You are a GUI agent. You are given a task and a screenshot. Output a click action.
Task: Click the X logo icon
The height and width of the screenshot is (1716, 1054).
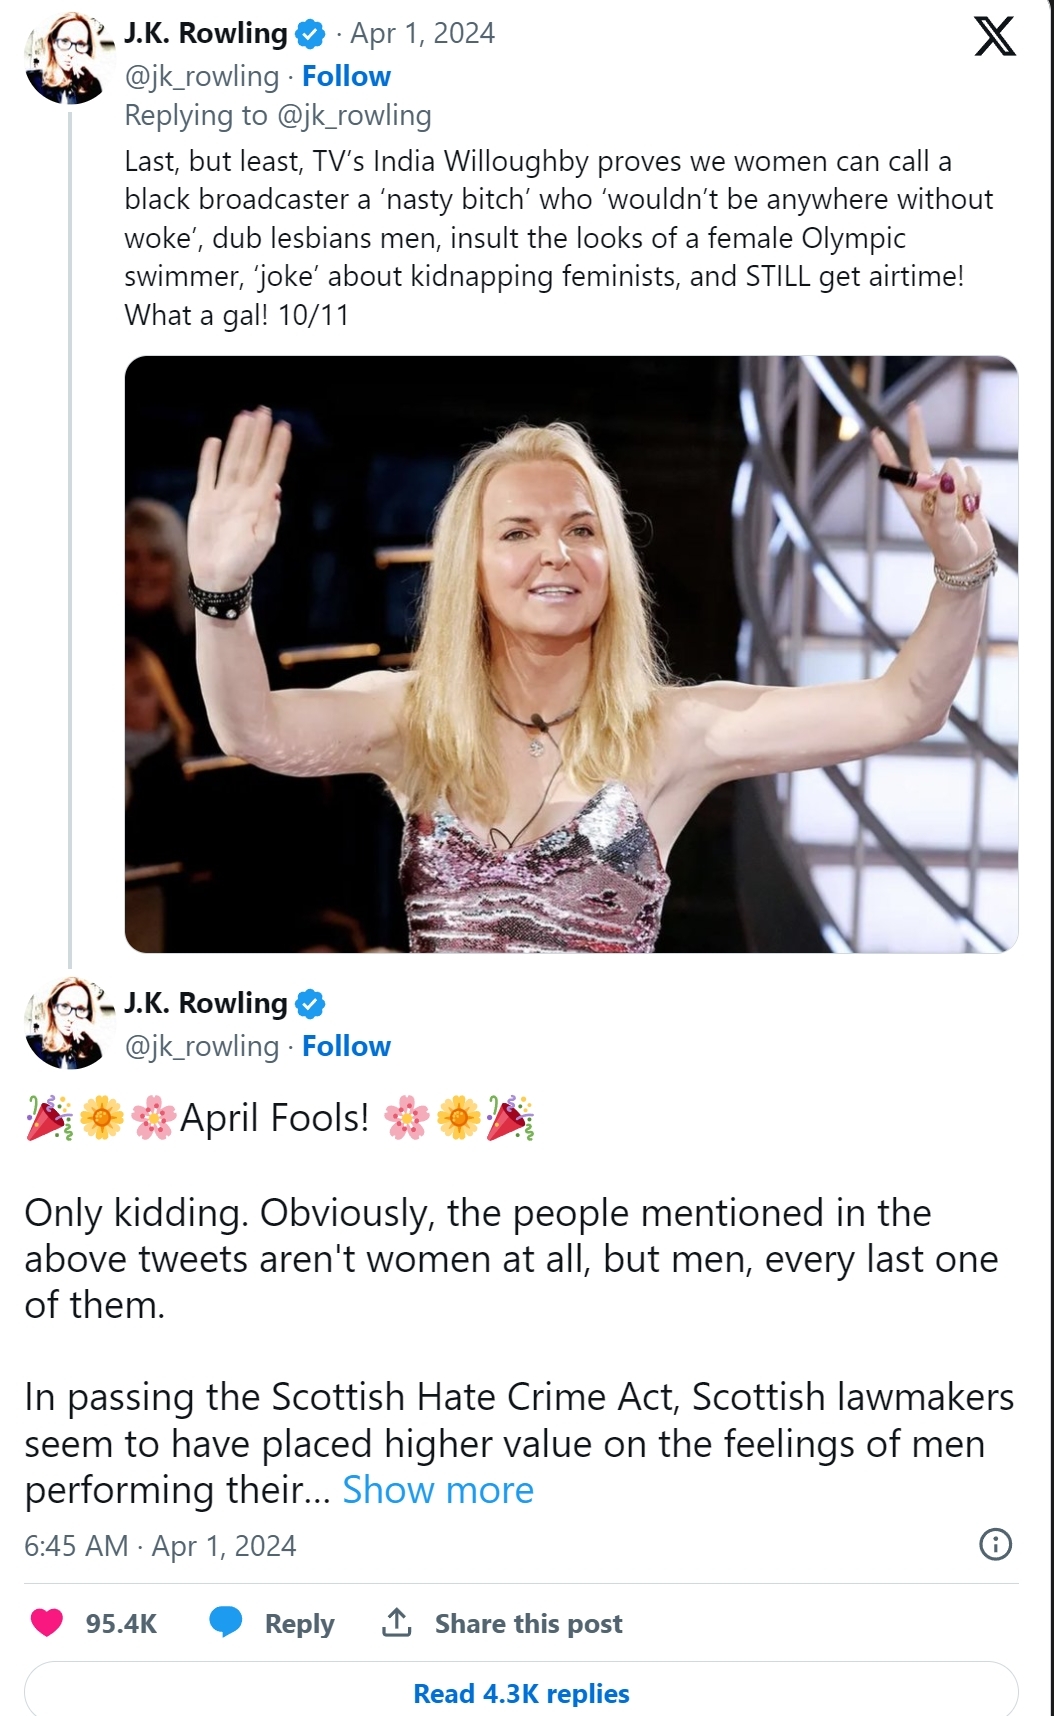pos(994,37)
